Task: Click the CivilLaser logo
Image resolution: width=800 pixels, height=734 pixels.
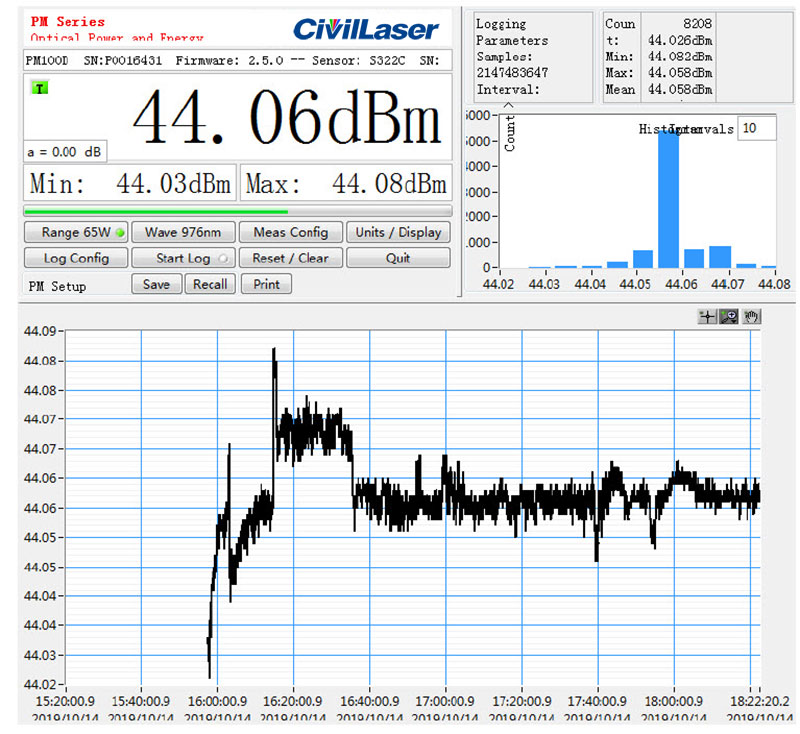Action: [x=367, y=29]
